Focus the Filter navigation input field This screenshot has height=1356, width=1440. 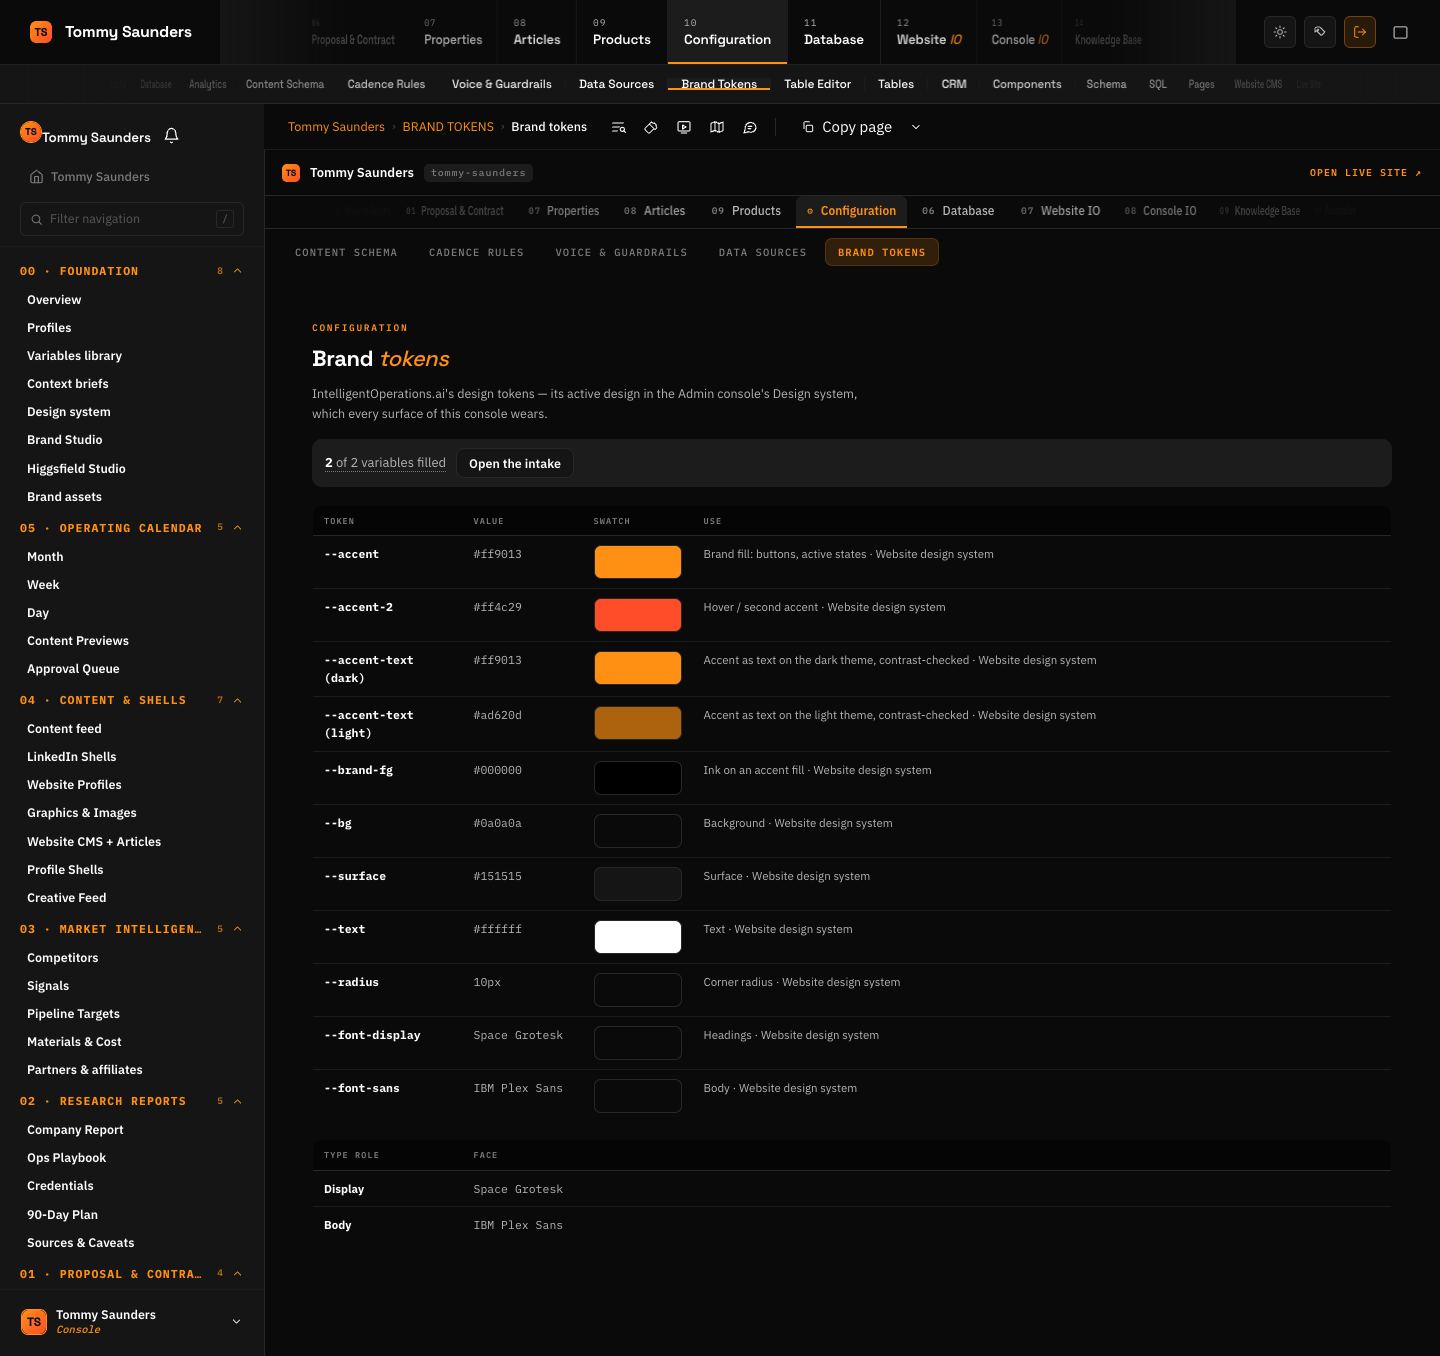pos(132,219)
